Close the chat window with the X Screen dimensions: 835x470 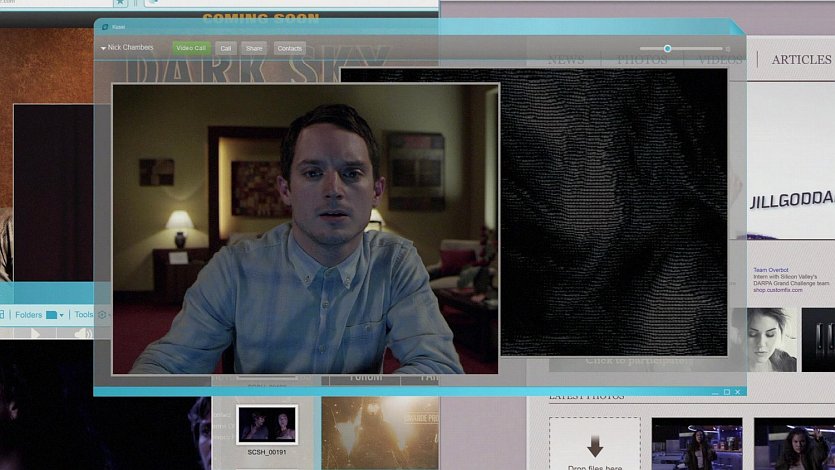739,392
